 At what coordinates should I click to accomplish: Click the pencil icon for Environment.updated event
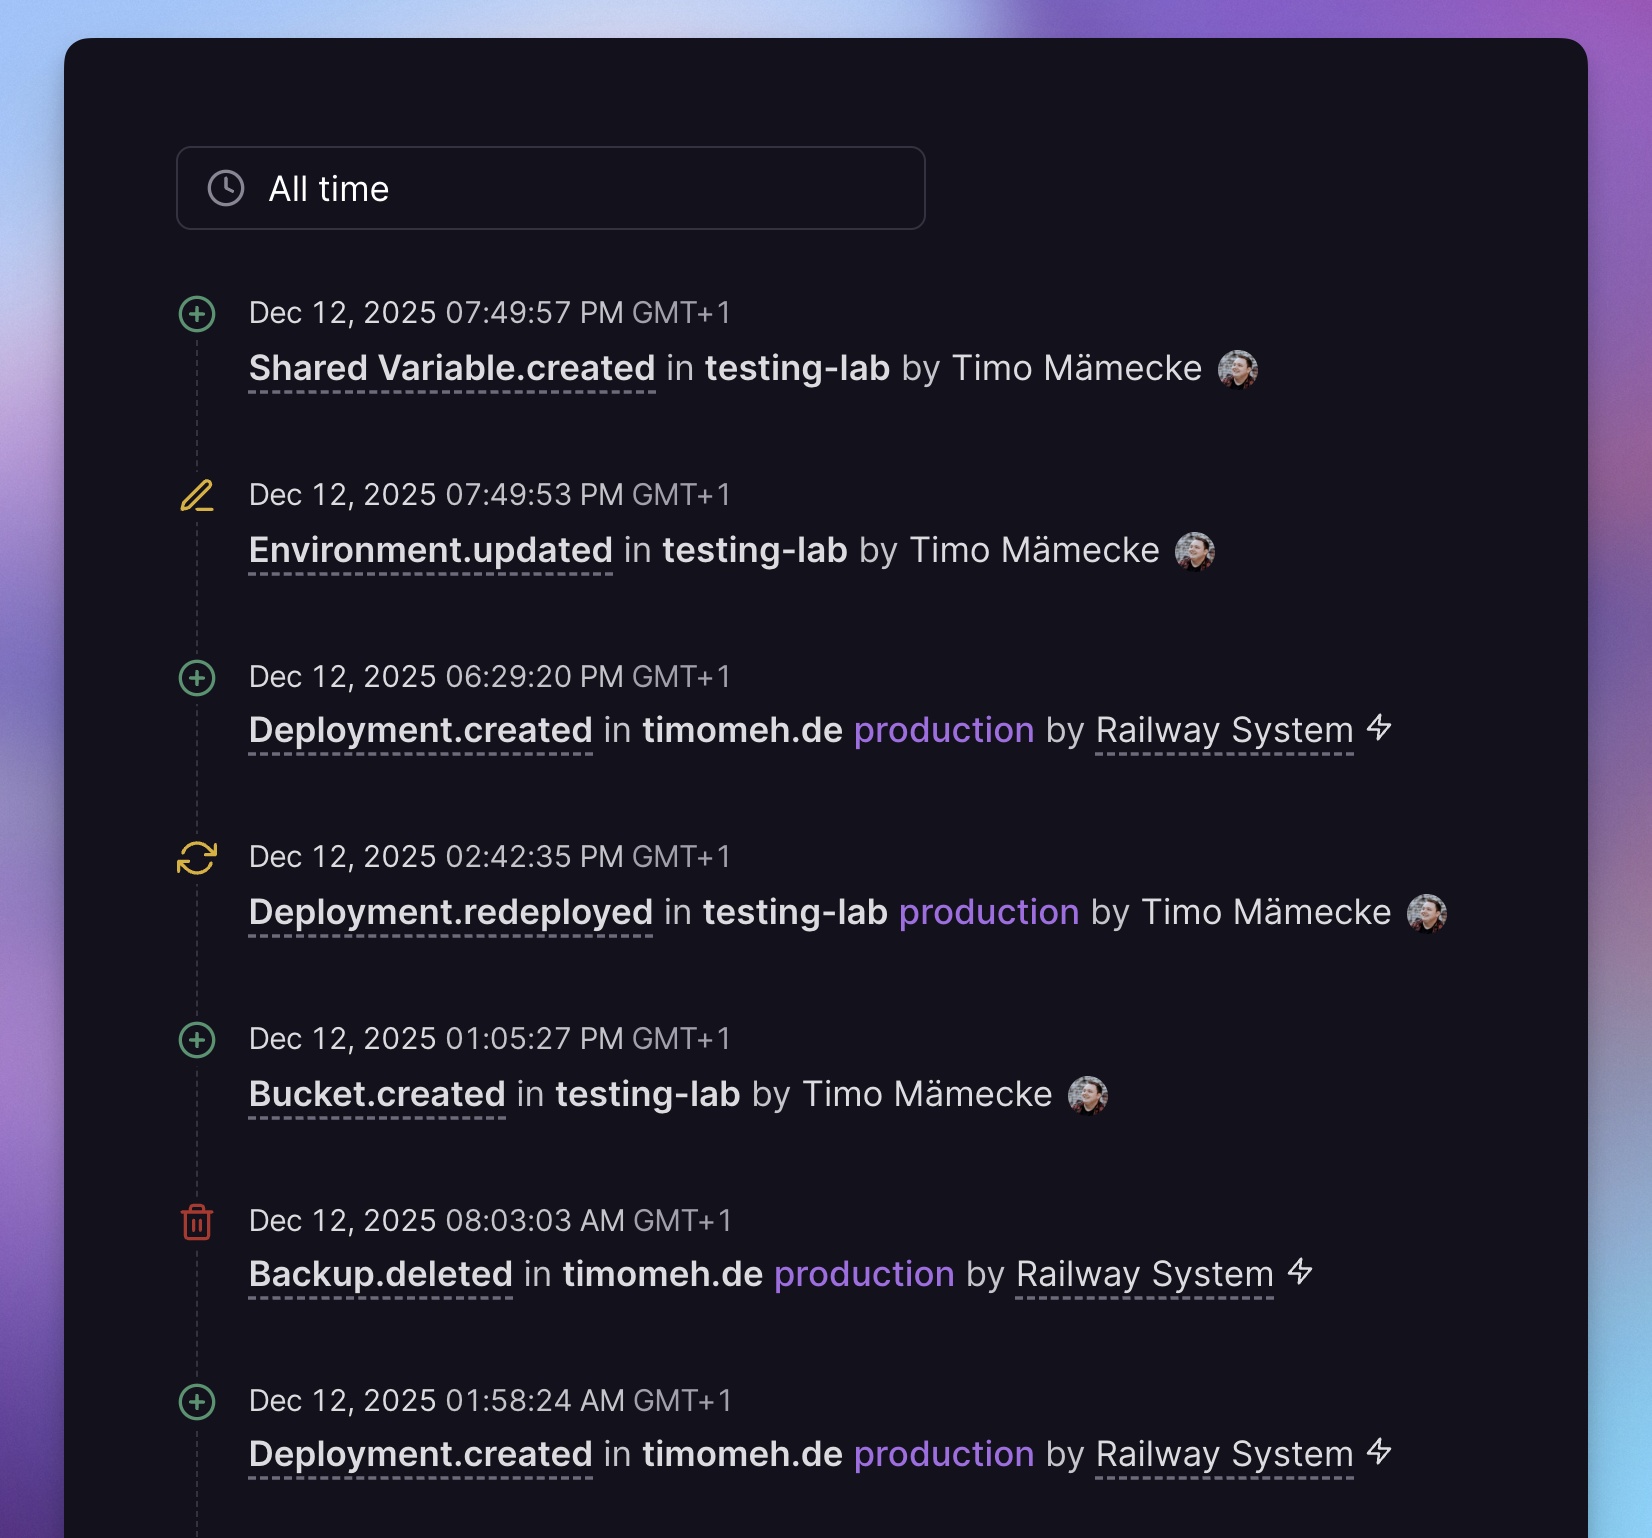coord(197,496)
